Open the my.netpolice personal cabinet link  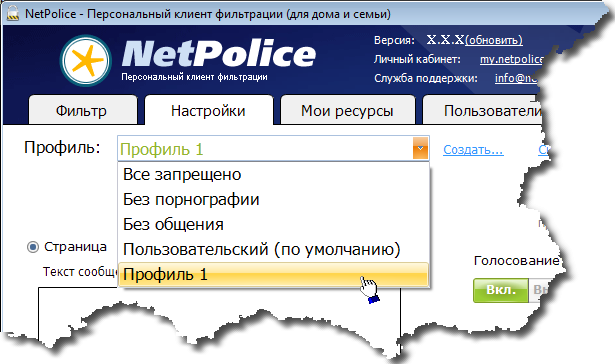pyautogui.click(x=511, y=59)
